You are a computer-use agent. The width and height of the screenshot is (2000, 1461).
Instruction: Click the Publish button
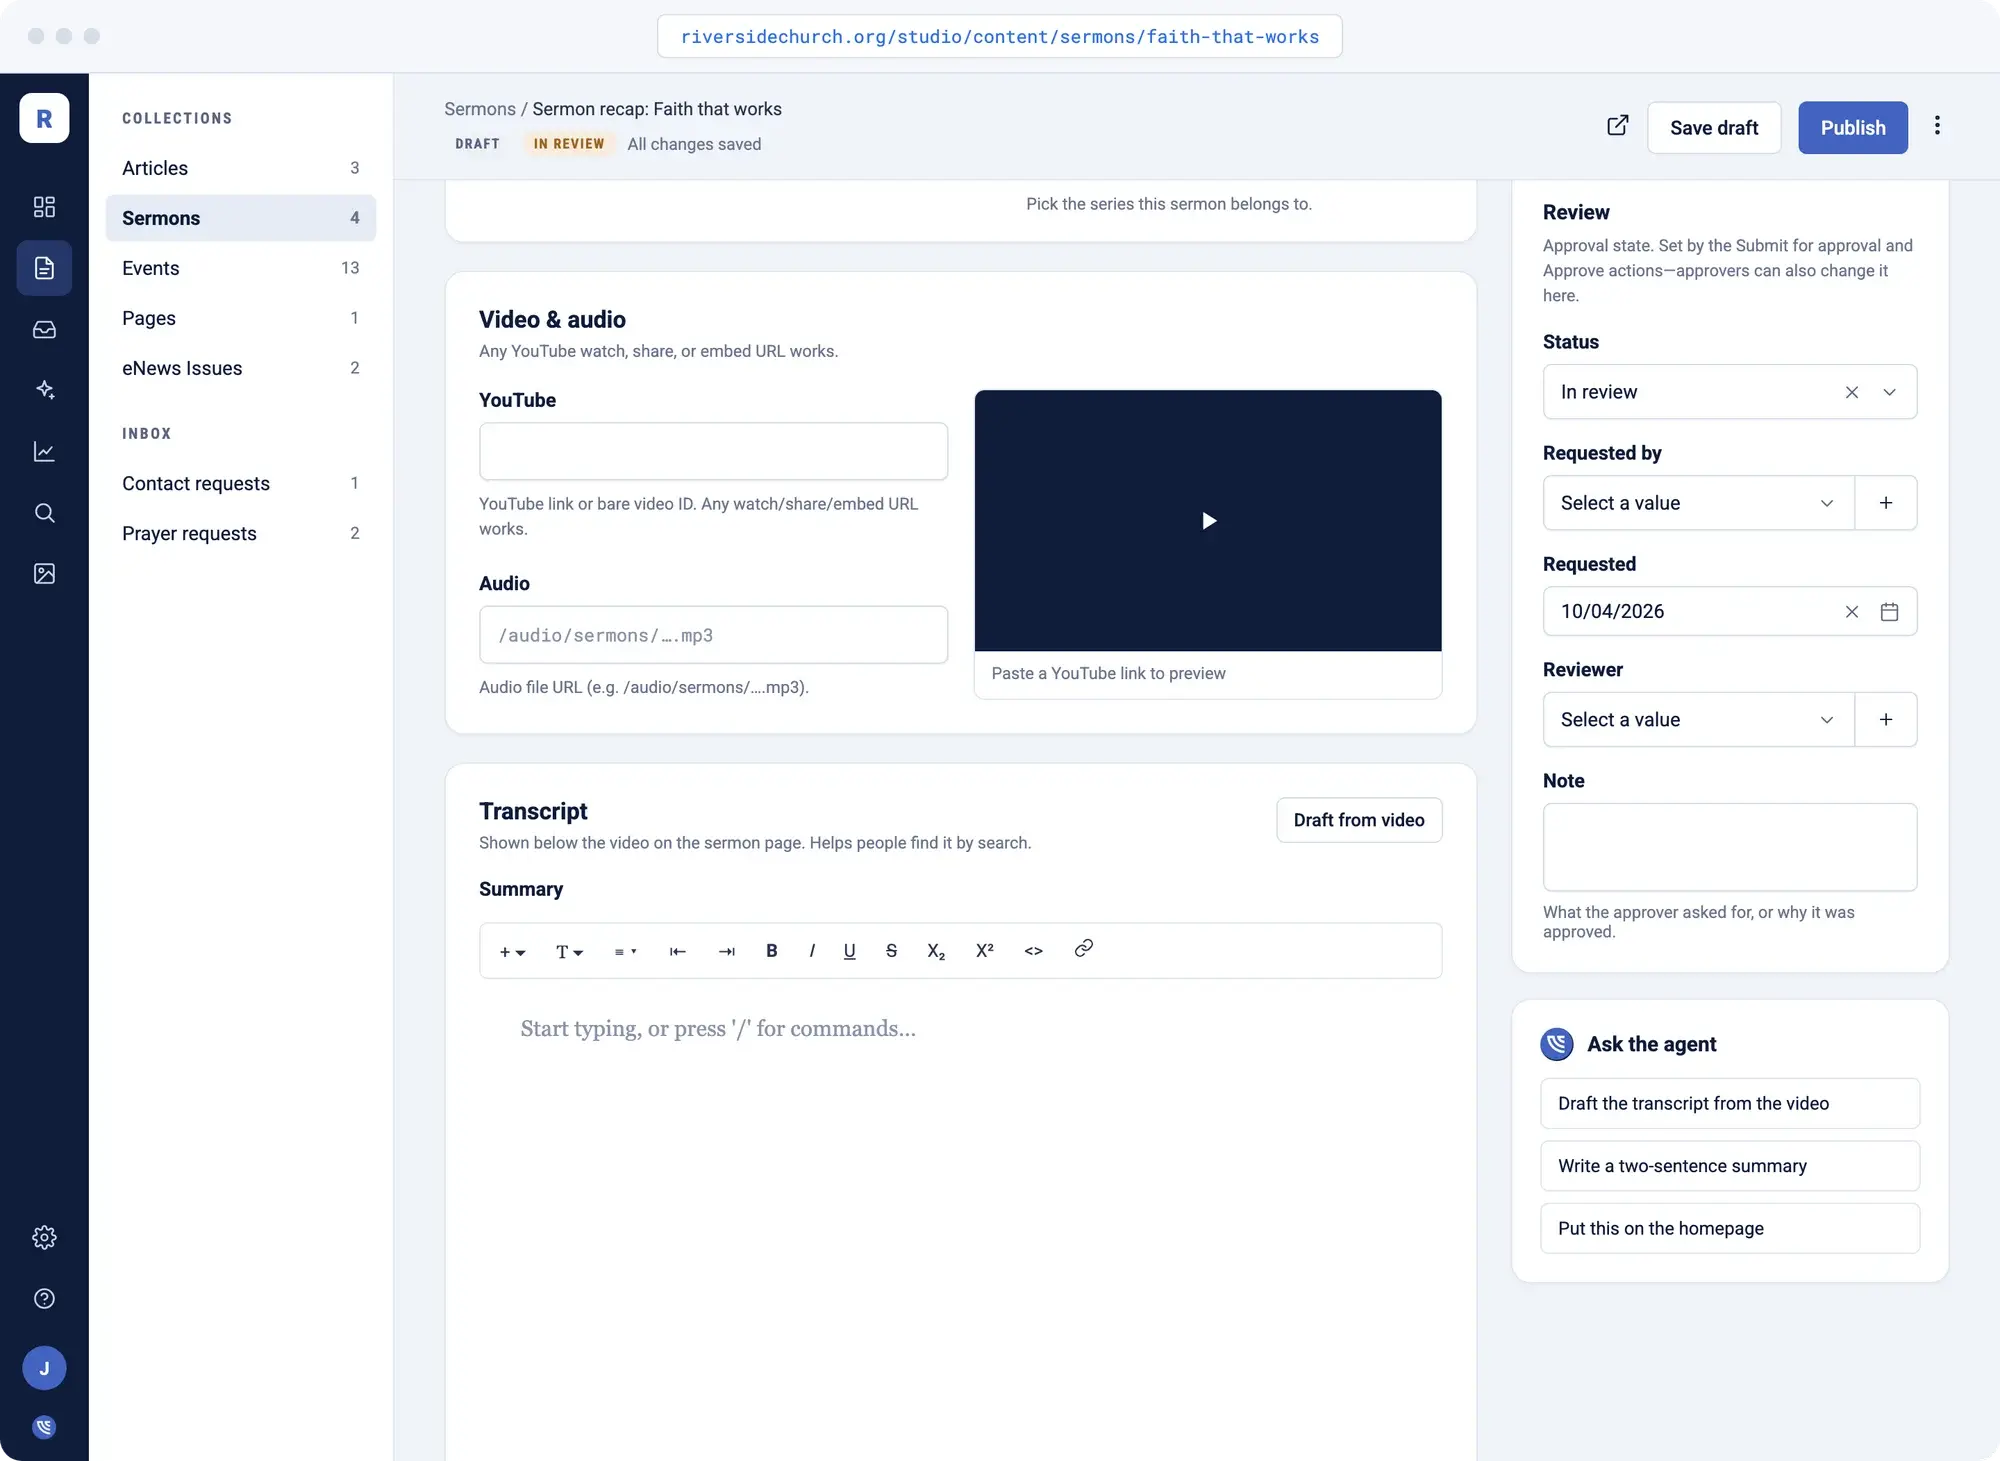[1853, 128]
